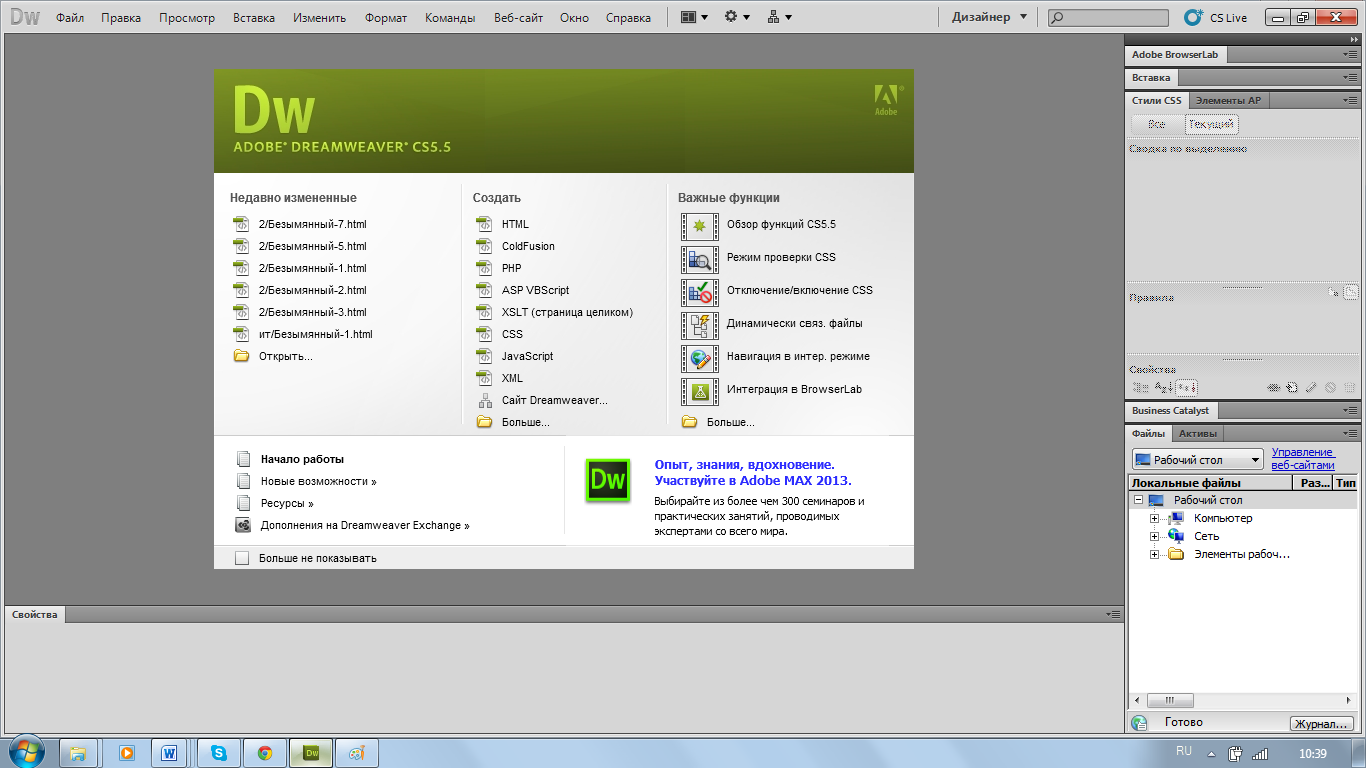
Task: Click the Dreamweaver site icon in Create list
Action: (x=485, y=400)
